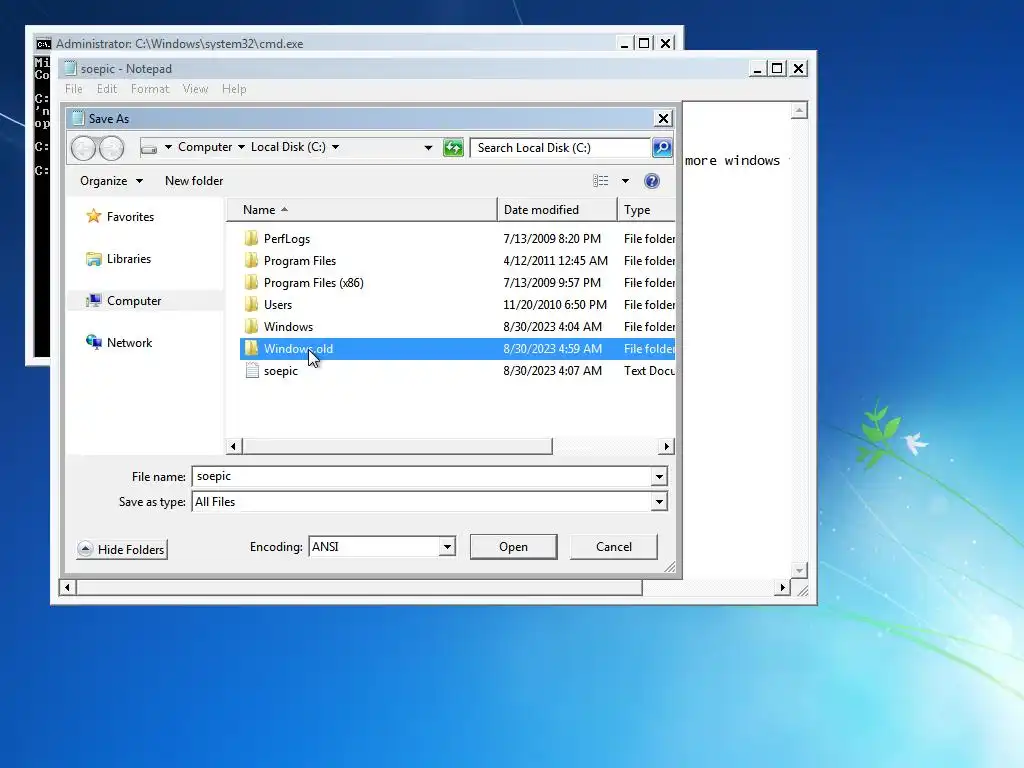Viewport: 1024px width, 768px height.
Task: Click the file list horizontal scrollbar thumb
Action: click(397, 447)
